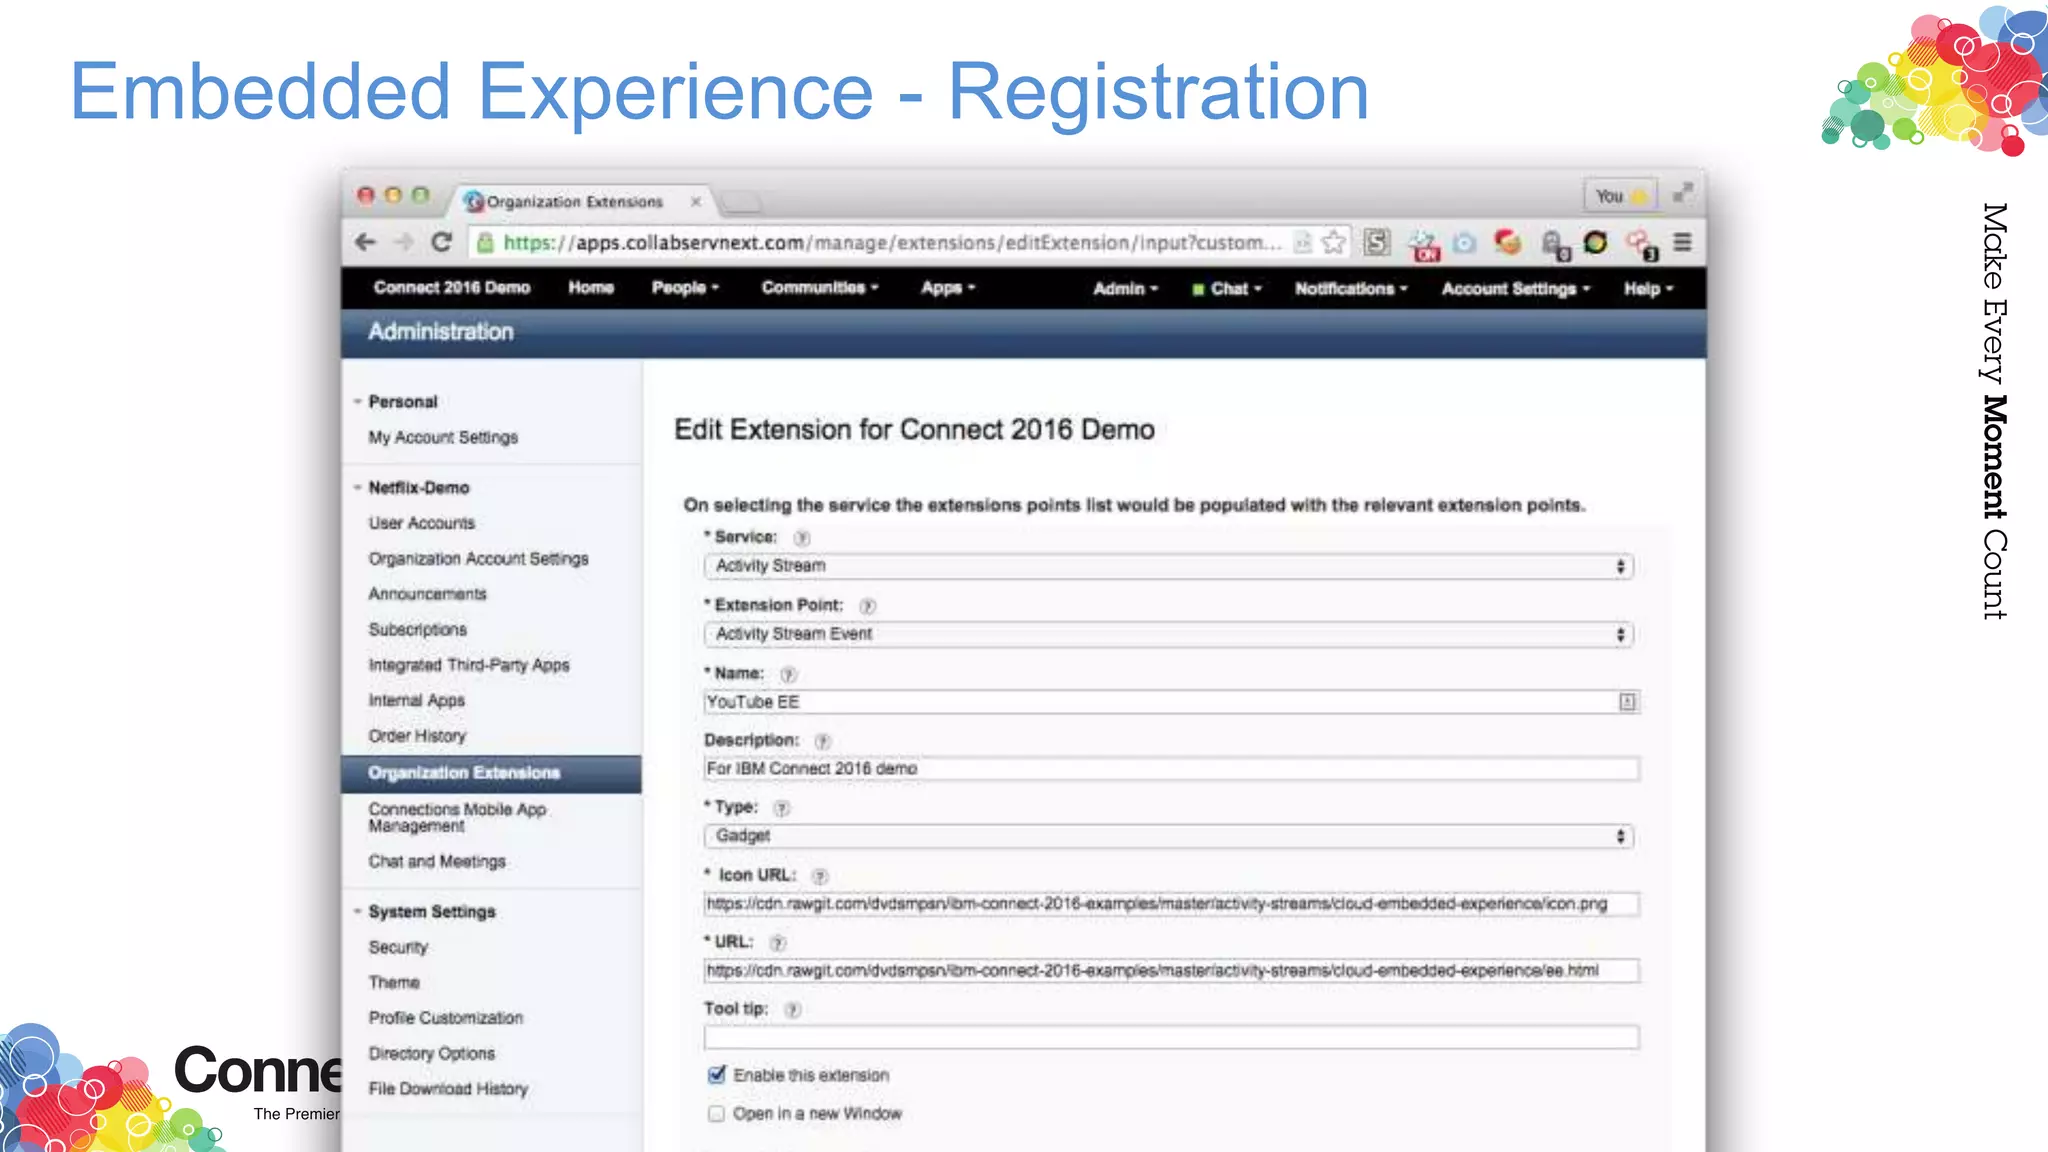Select Organization Extensions sidebar item

pos(491,774)
